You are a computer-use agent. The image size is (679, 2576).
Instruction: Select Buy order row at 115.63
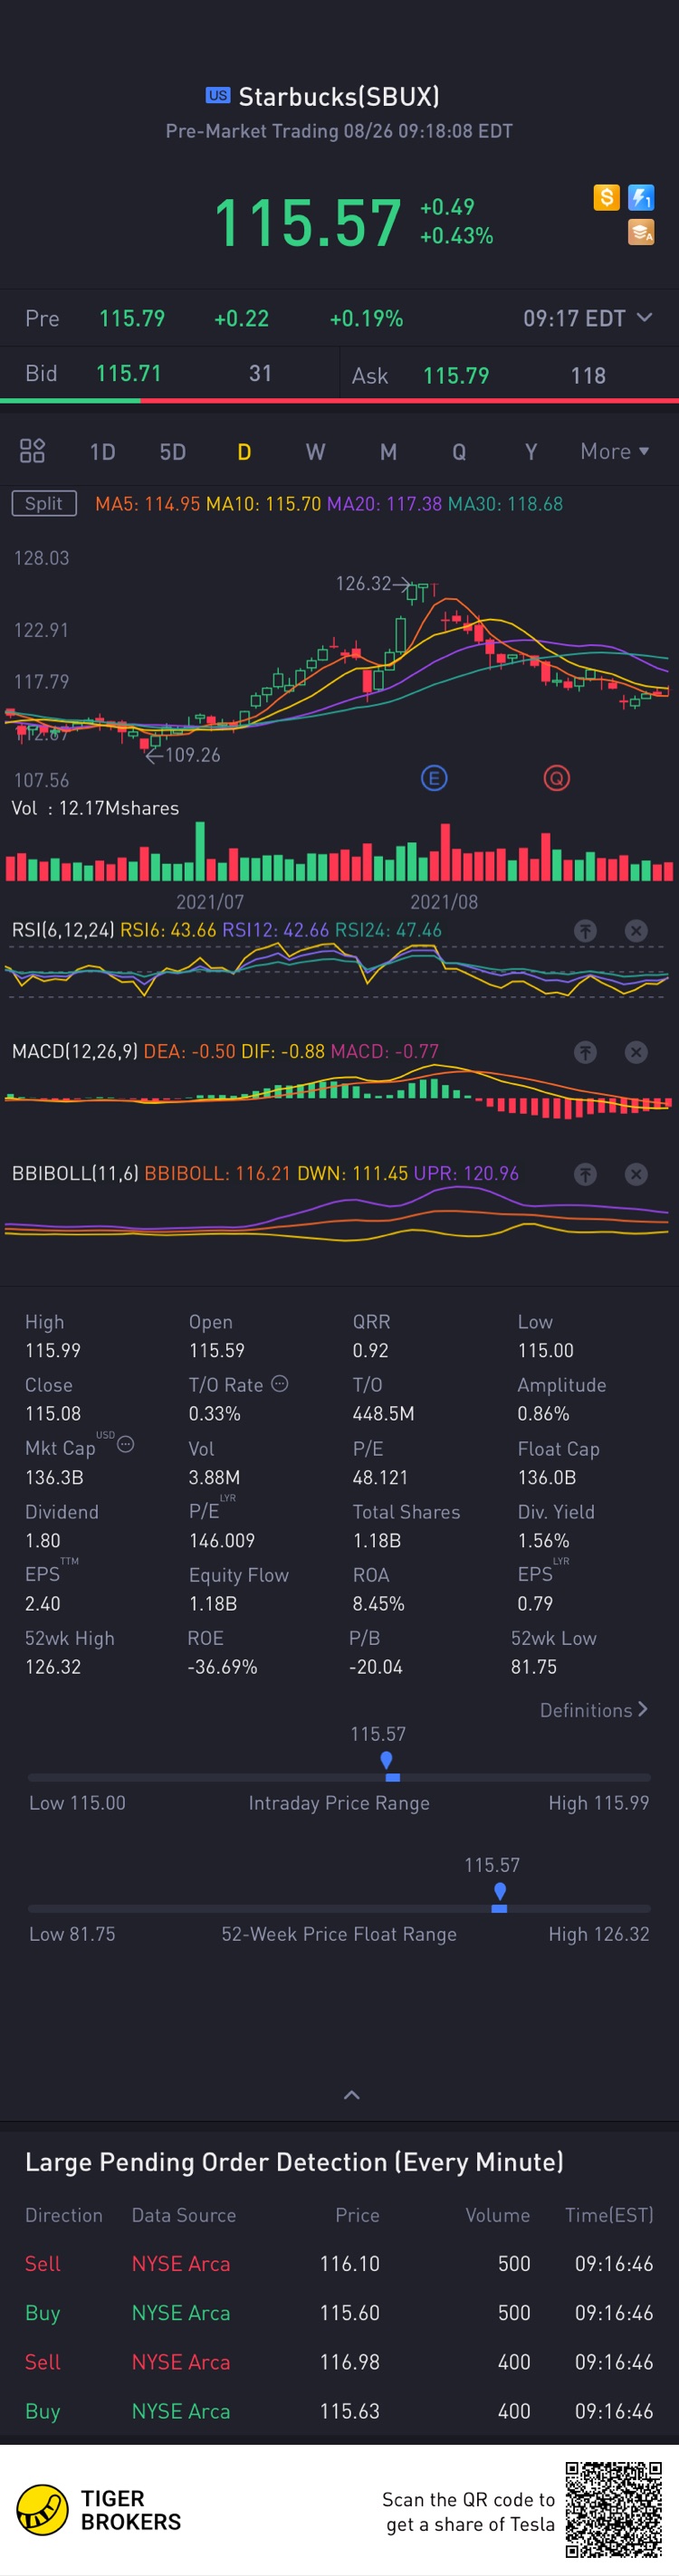(339, 2411)
